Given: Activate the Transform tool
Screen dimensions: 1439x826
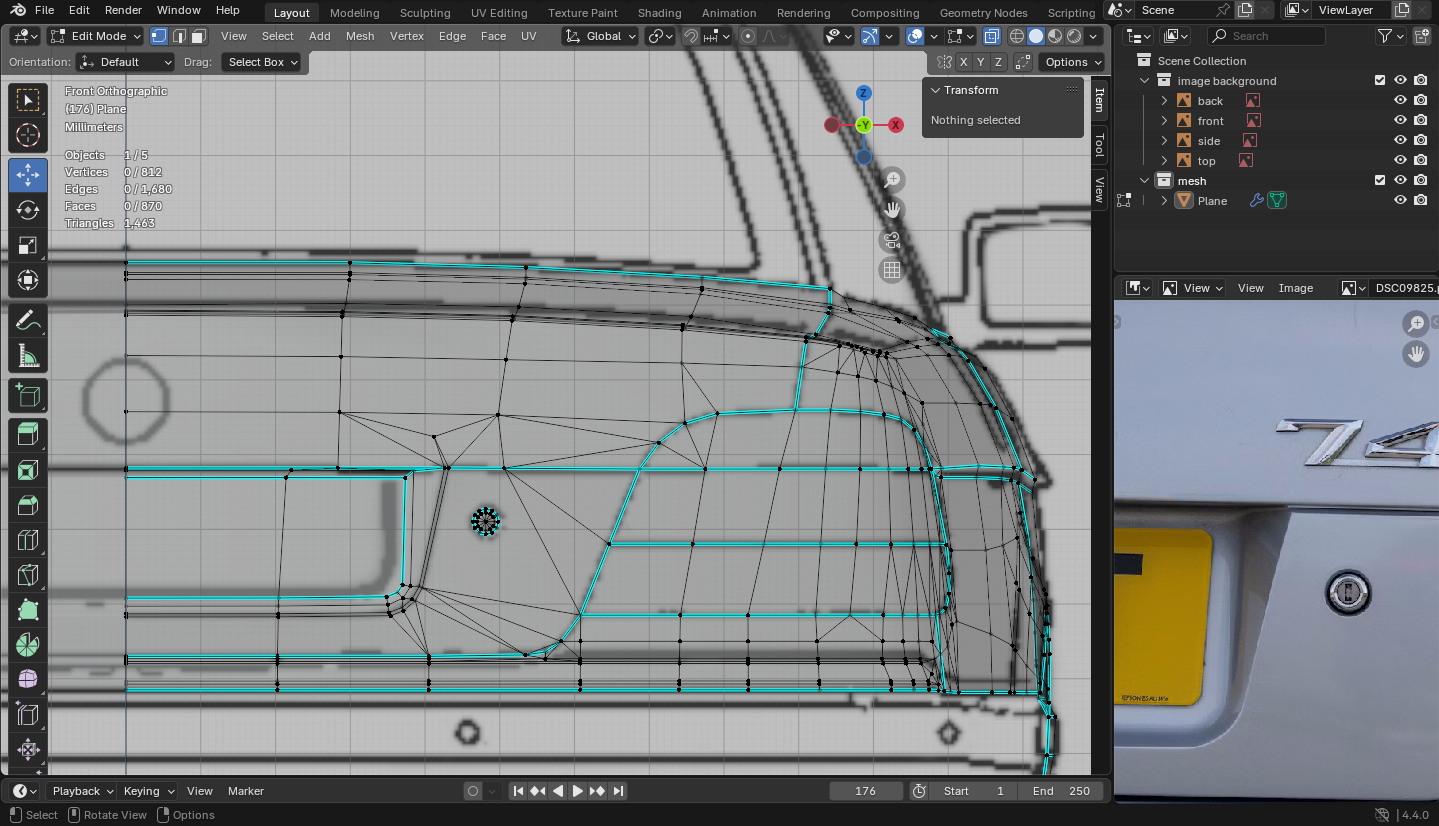Looking at the screenshot, I should (x=28, y=280).
